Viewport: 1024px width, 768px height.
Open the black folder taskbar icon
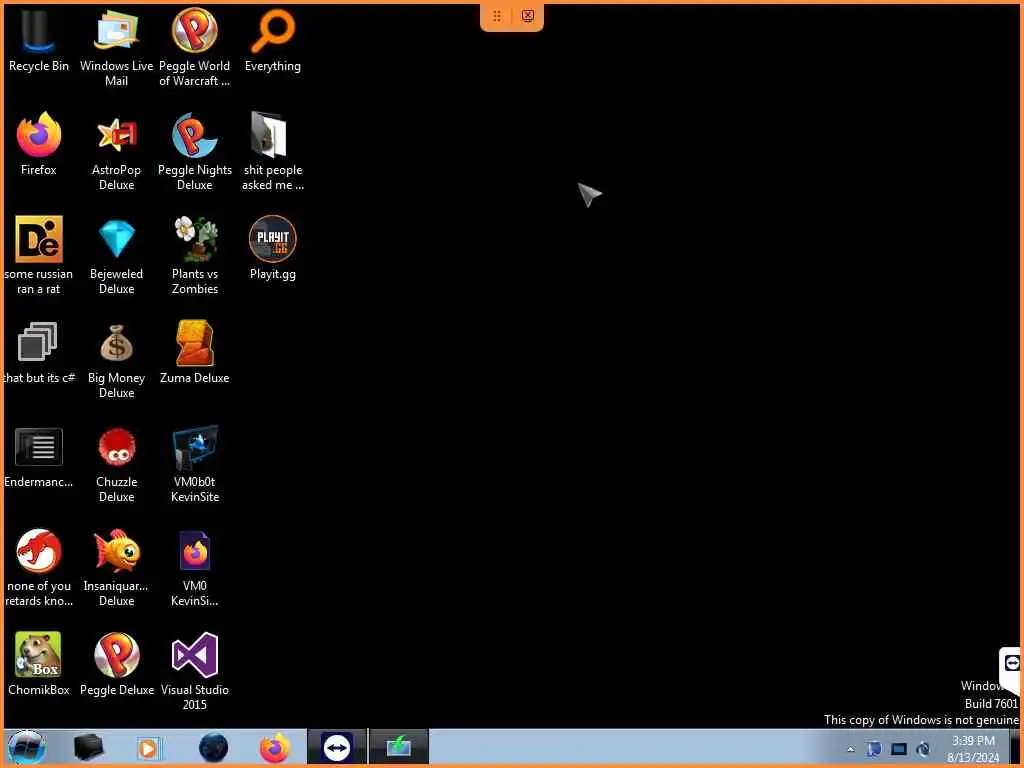[88, 747]
